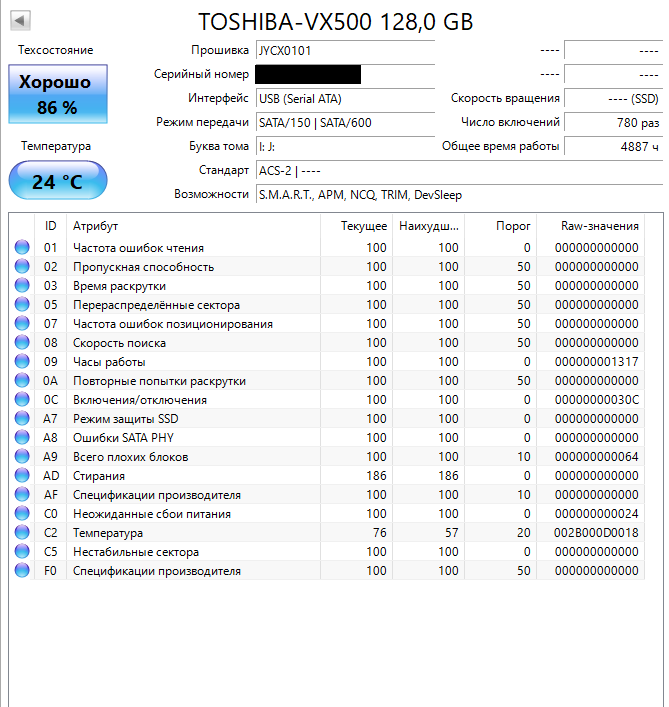Click the status orb for Включения/отключения
The width and height of the screenshot is (669, 707).
tap(22, 399)
